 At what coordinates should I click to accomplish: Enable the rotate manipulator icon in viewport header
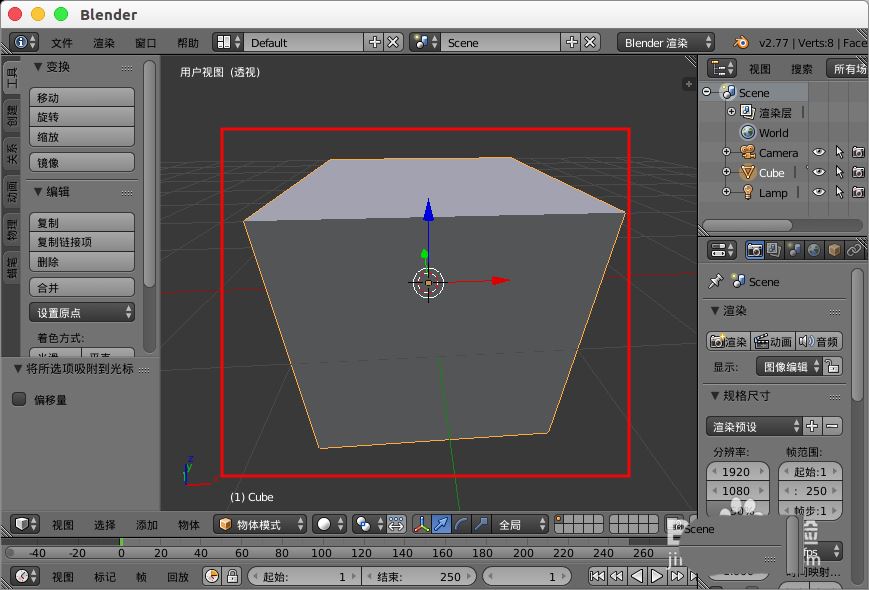click(462, 525)
